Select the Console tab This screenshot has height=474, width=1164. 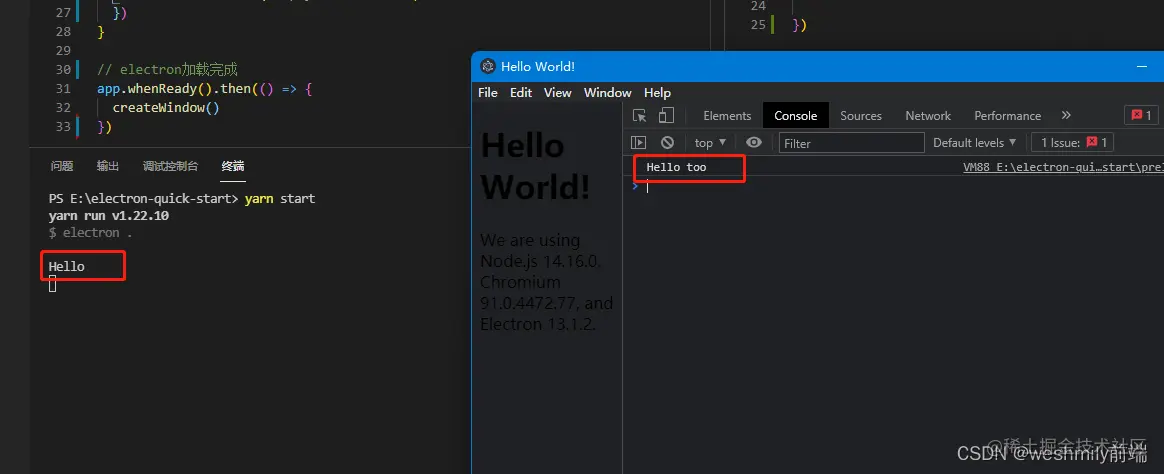pyautogui.click(x=796, y=116)
